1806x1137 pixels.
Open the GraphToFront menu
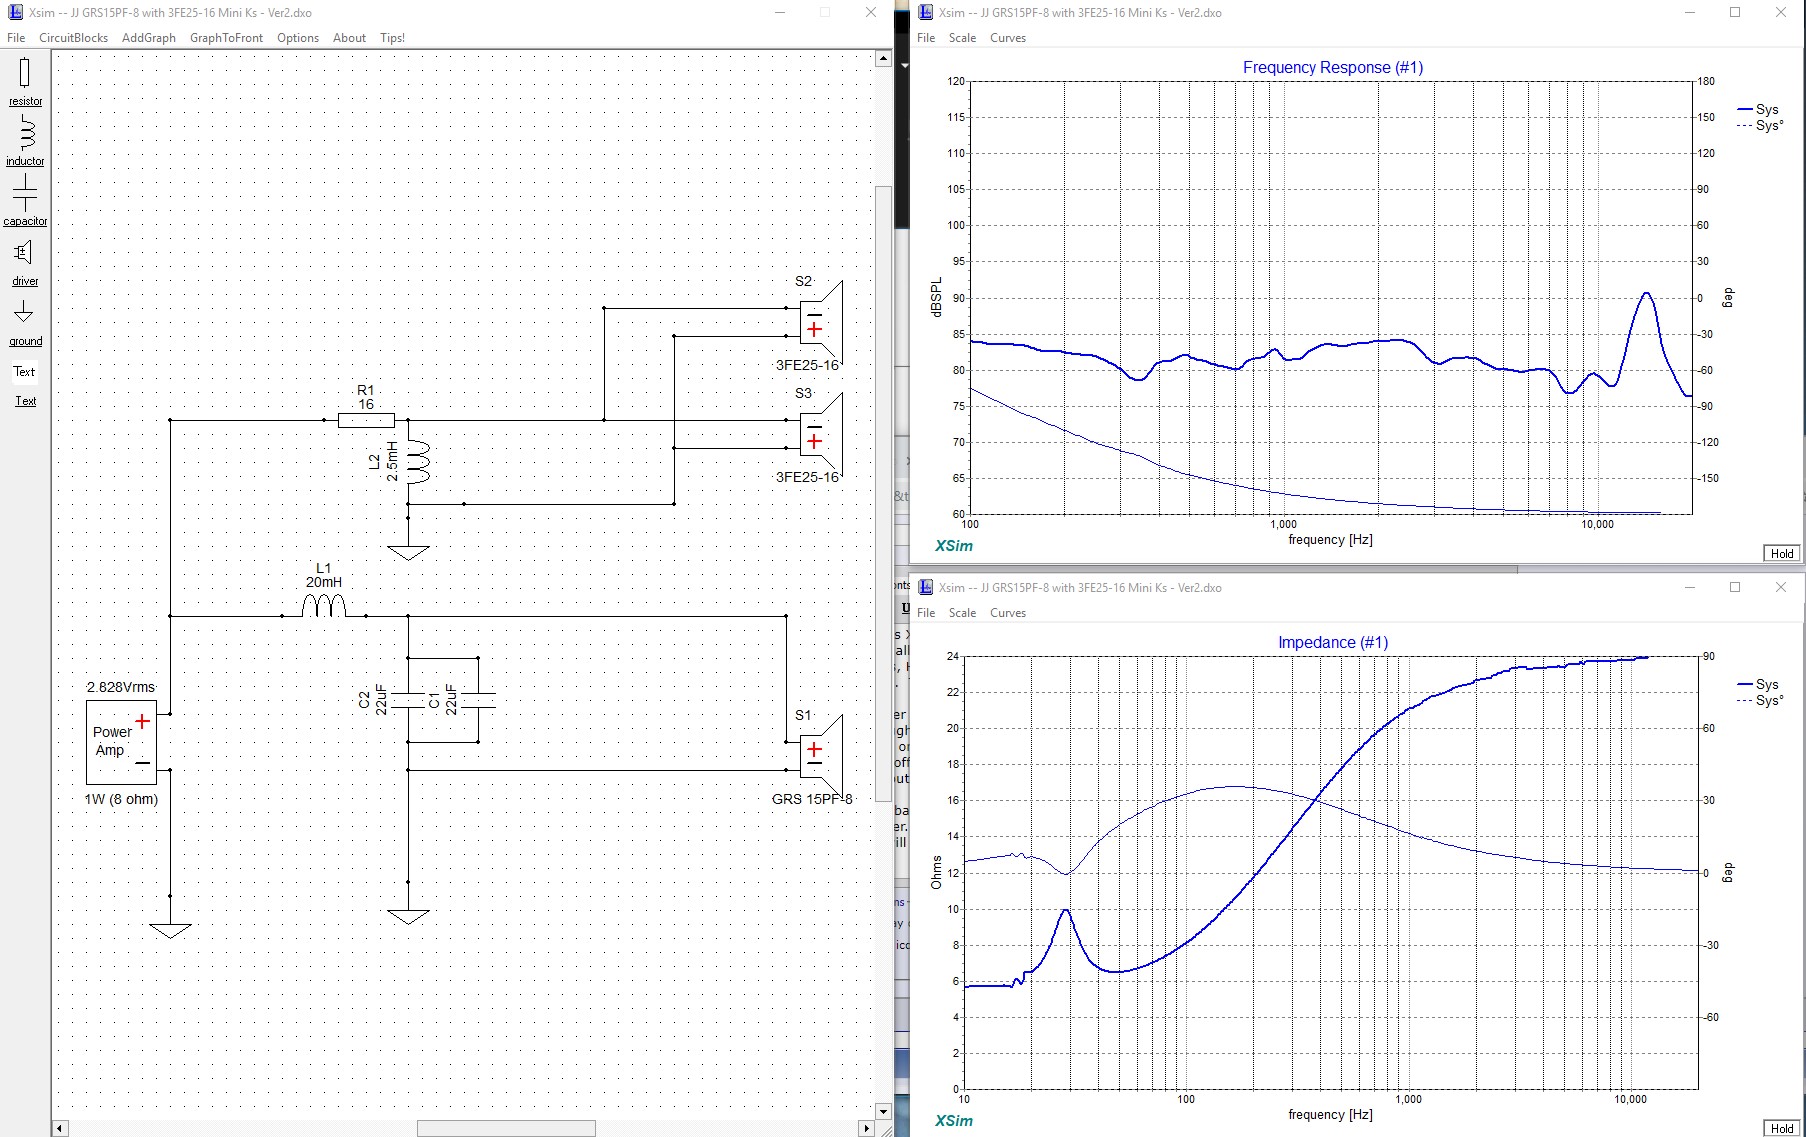coord(226,38)
